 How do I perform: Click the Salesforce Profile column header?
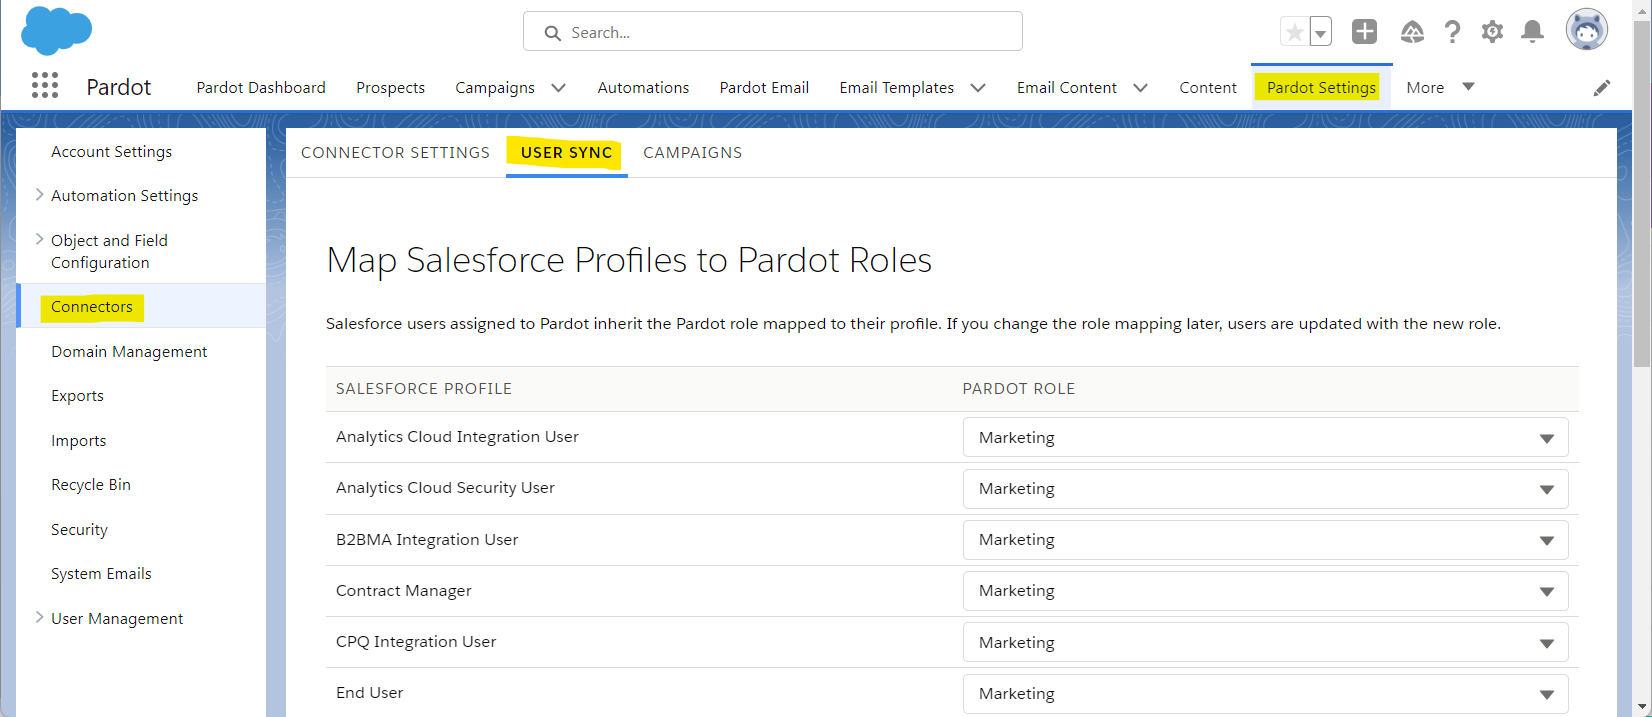tap(424, 389)
